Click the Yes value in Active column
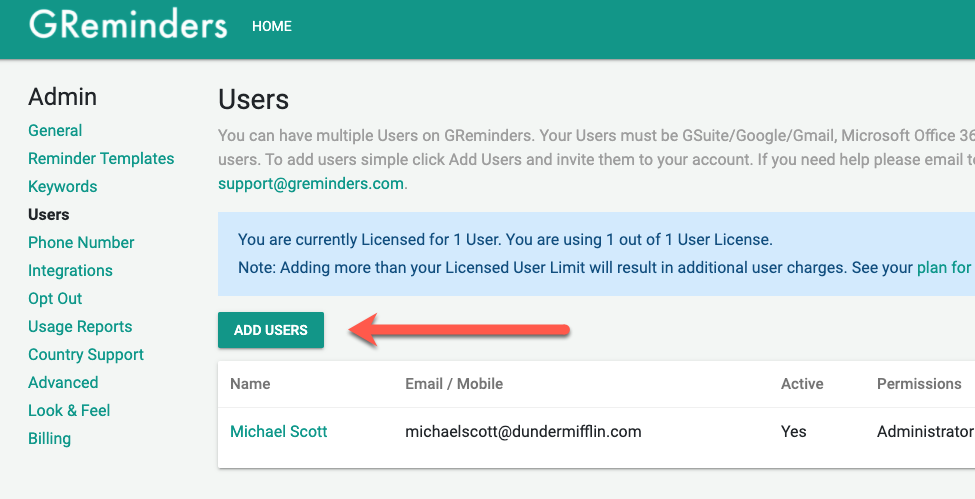Screen dimensions: 975x499 793,432
